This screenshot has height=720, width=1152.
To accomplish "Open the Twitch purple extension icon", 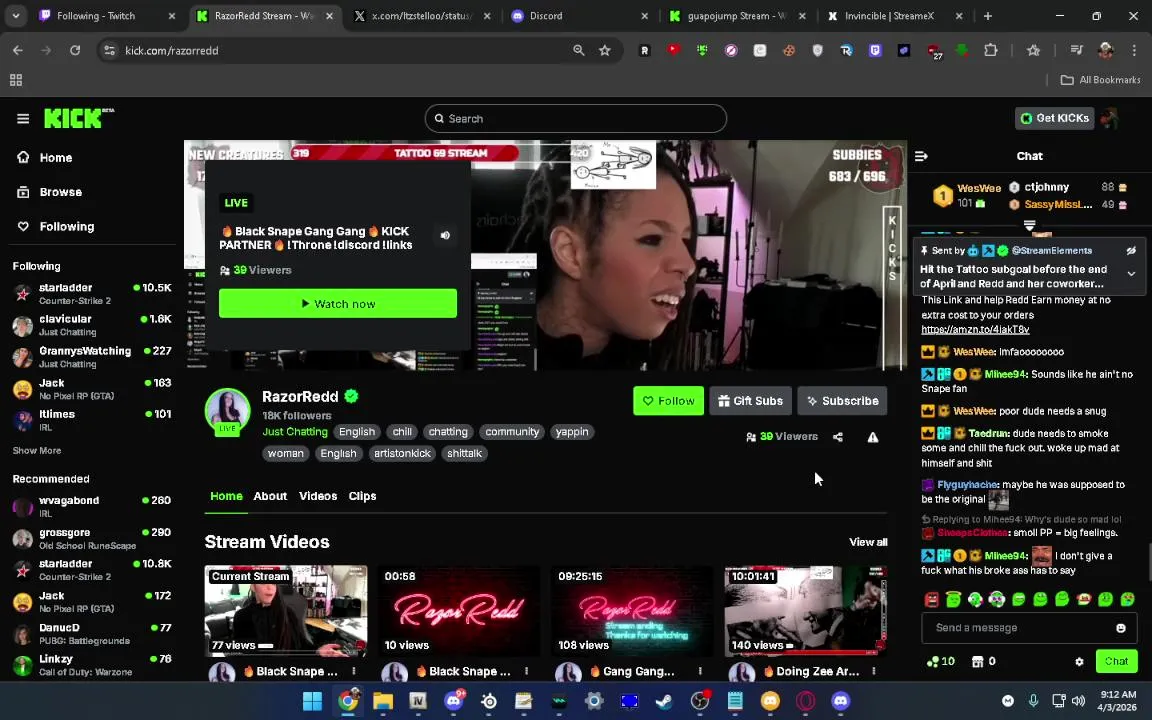I will [x=875, y=50].
